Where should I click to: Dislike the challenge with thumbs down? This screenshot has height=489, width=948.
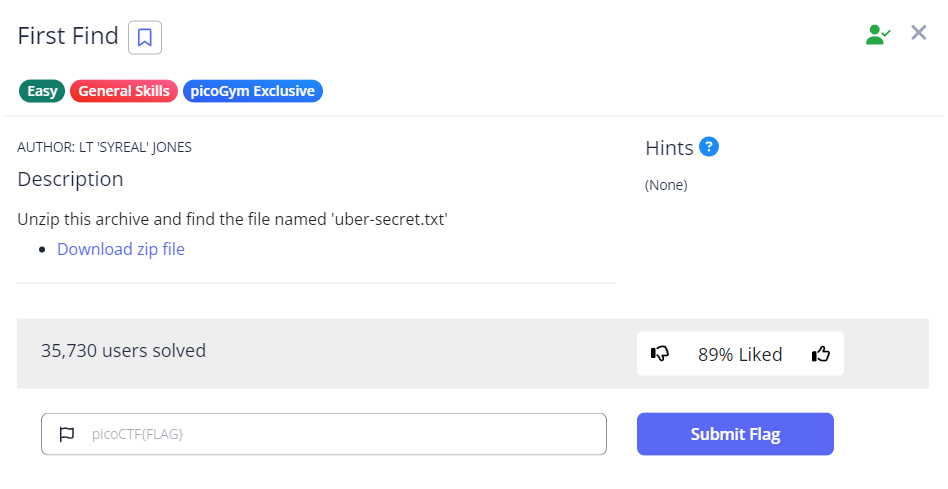click(660, 353)
